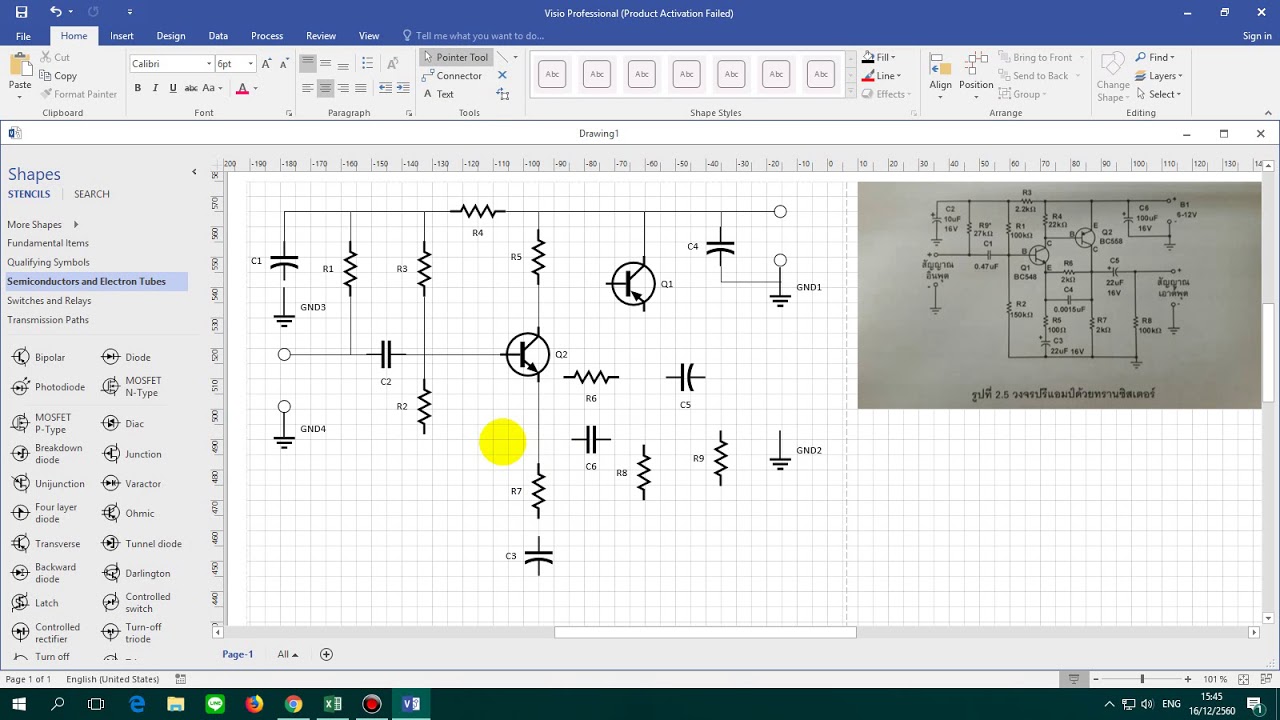Choose the Ohmic stencil shape
1280x720 pixels.
click(x=129, y=513)
